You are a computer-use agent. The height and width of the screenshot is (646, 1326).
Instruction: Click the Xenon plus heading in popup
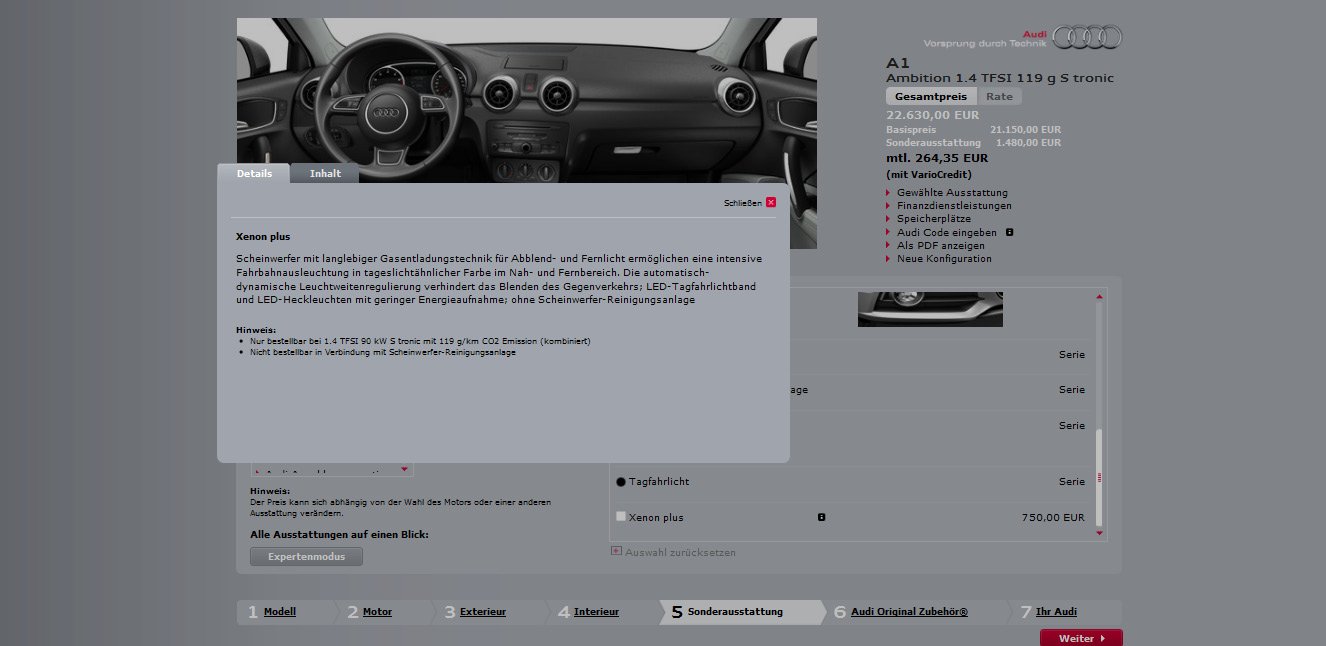click(x=263, y=237)
